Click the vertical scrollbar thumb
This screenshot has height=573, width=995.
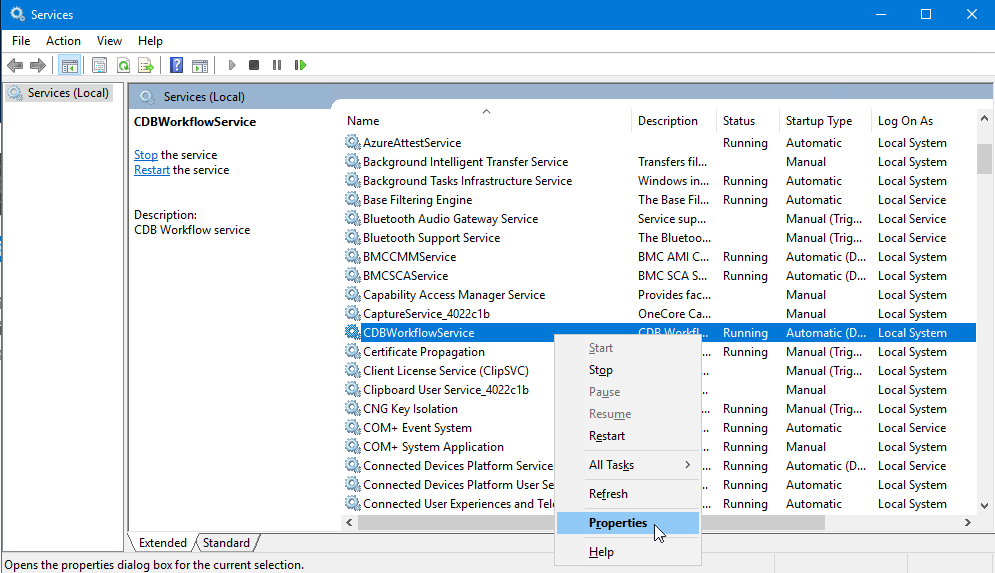click(984, 159)
